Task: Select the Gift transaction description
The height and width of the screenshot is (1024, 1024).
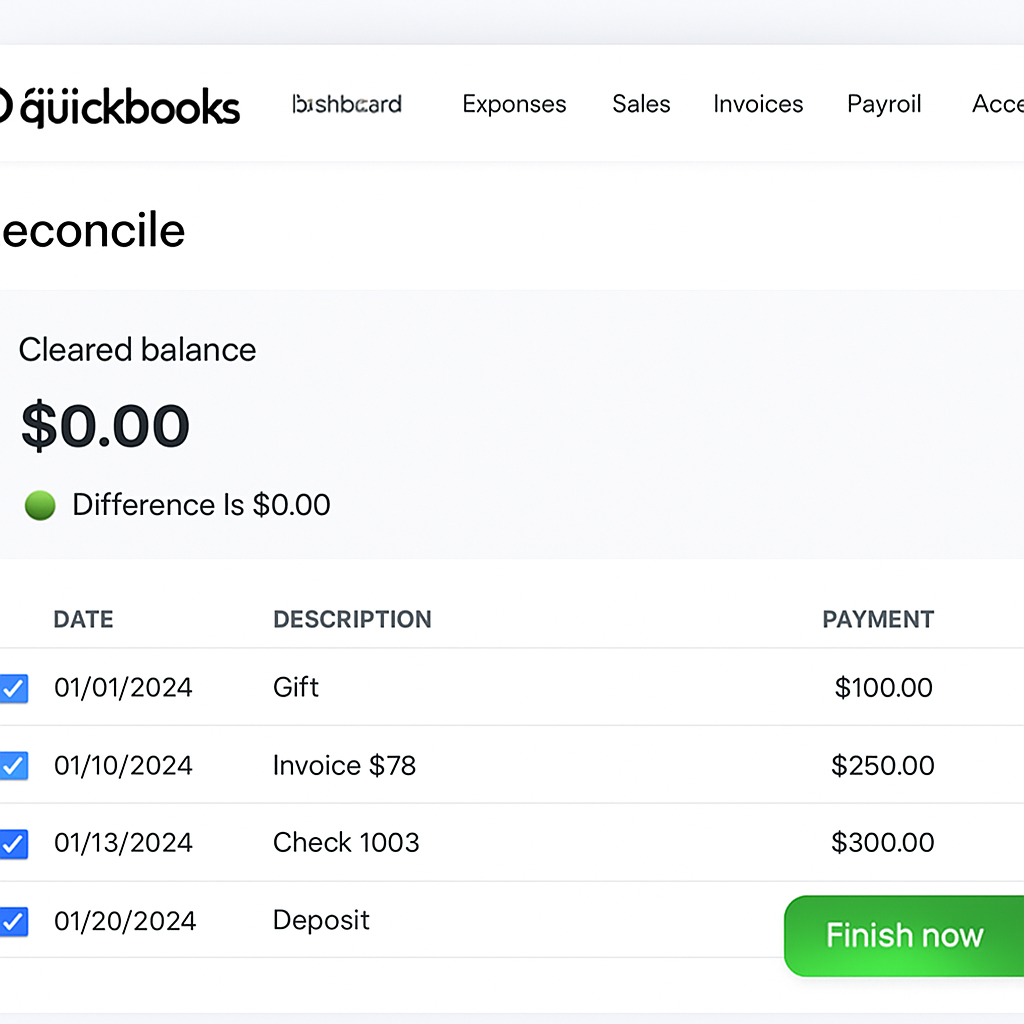Action: point(296,687)
